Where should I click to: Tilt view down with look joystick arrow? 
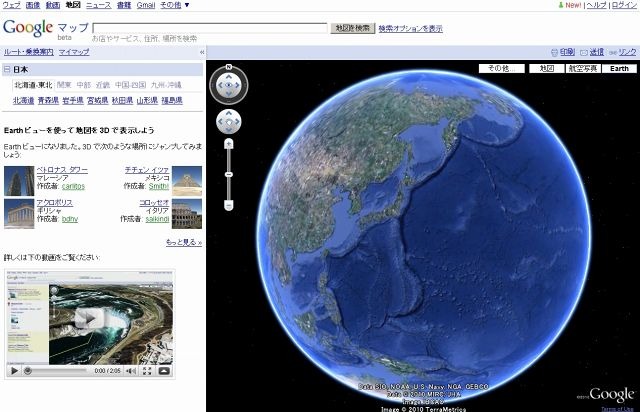(229, 94)
